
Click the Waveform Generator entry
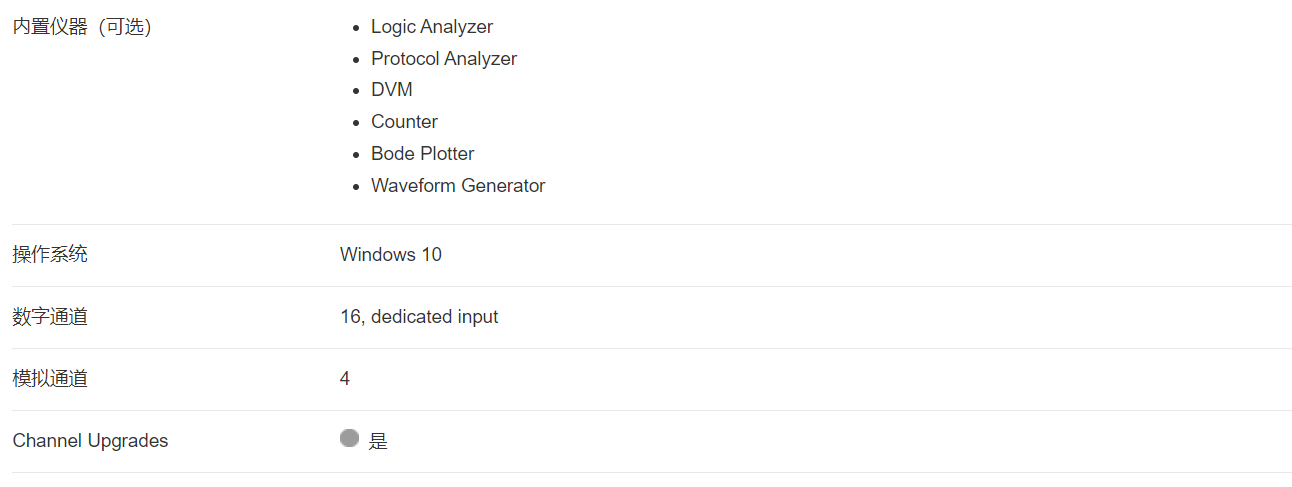coord(458,186)
